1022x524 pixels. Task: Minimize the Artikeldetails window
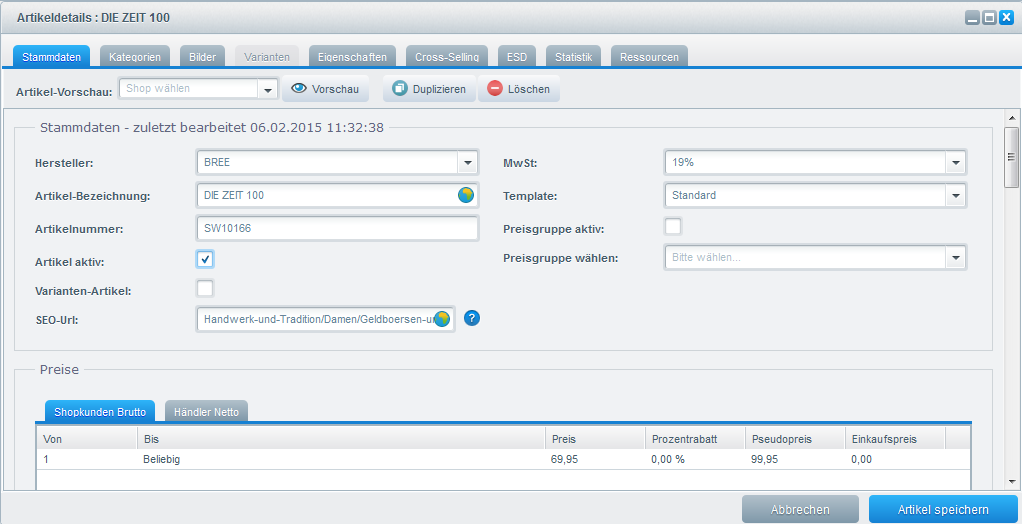[972, 18]
